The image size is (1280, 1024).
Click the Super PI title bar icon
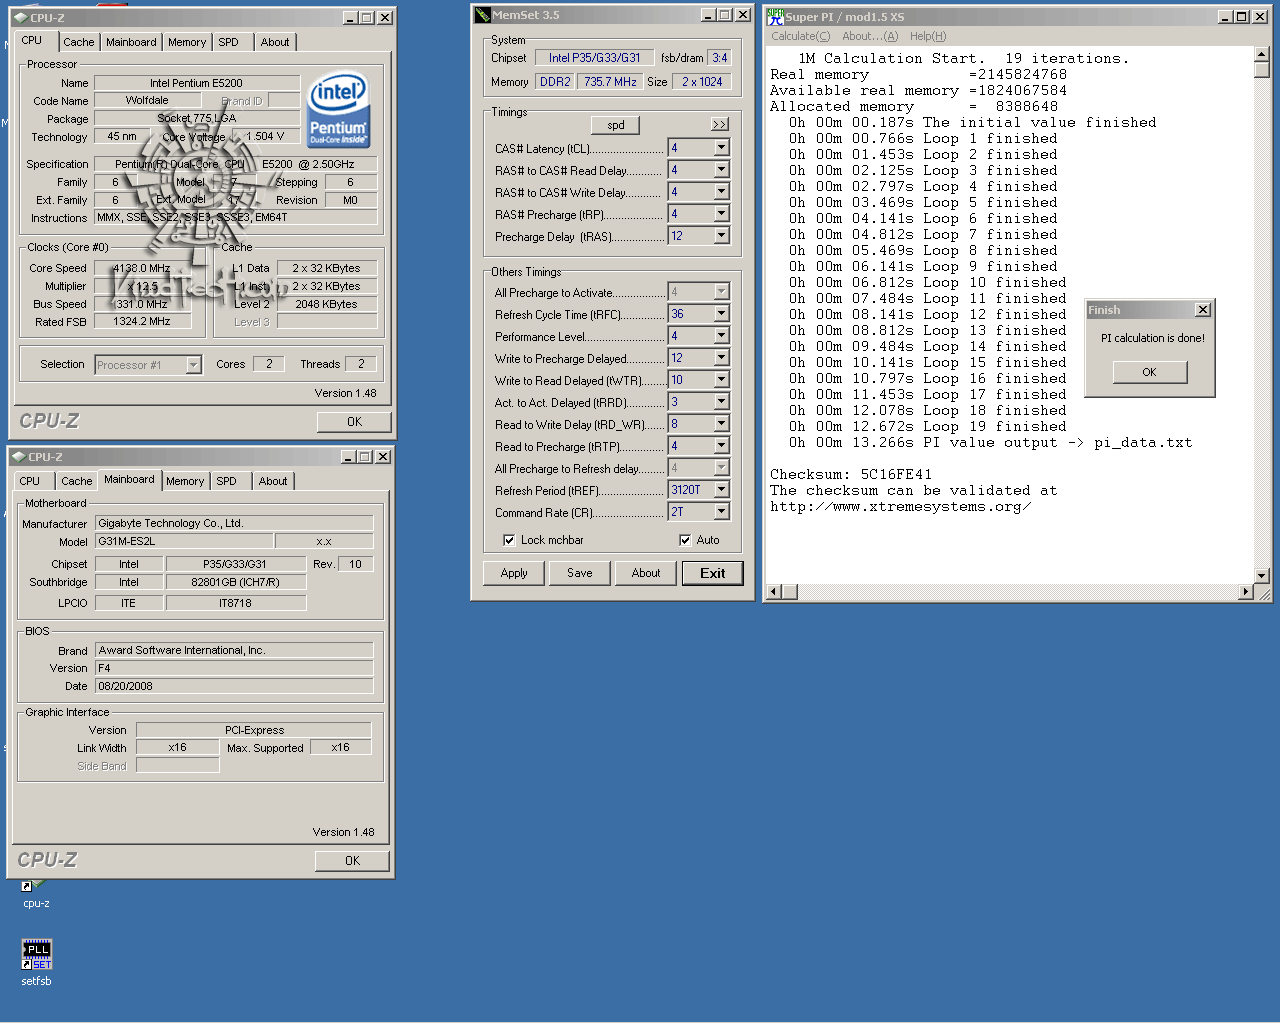(775, 16)
